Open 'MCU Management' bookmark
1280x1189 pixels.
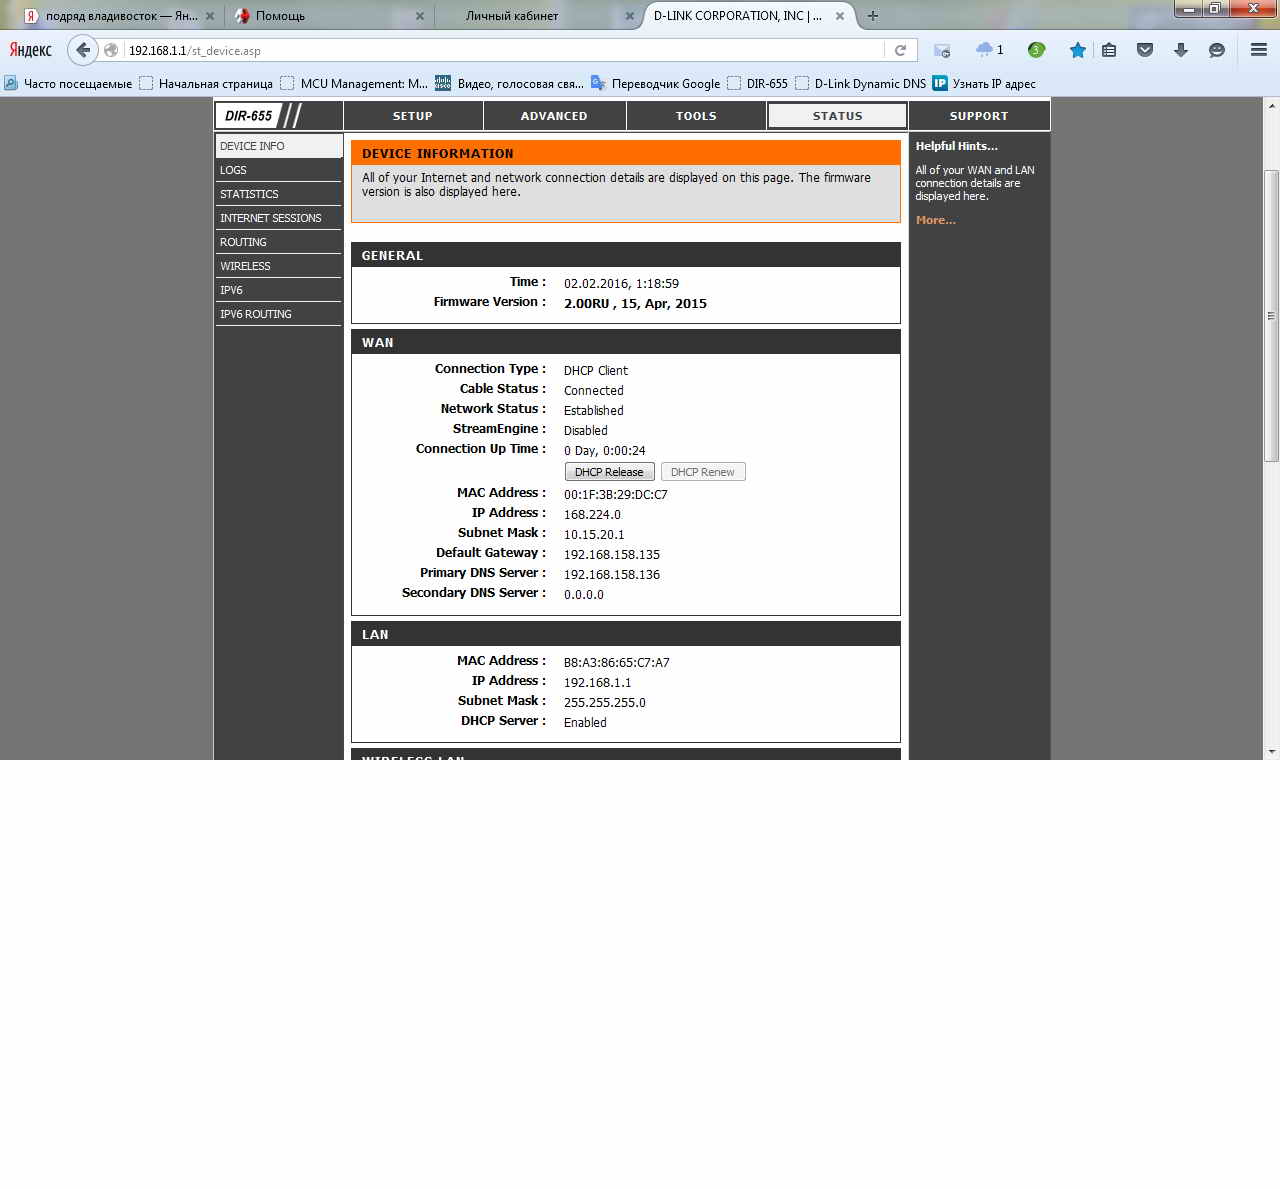point(355,84)
